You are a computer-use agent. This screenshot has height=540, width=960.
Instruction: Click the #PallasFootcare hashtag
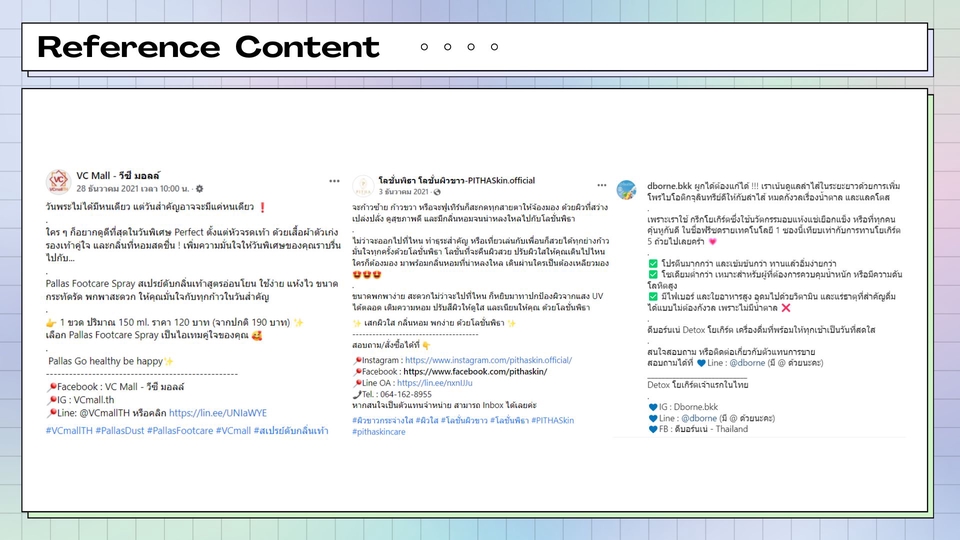click(x=180, y=431)
